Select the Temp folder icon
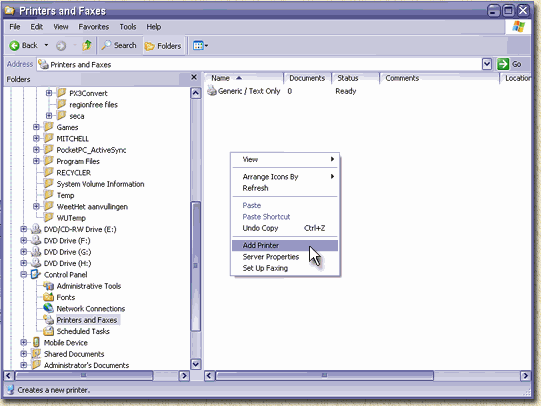The width and height of the screenshot is (541, 406). (x=49, y=195)
